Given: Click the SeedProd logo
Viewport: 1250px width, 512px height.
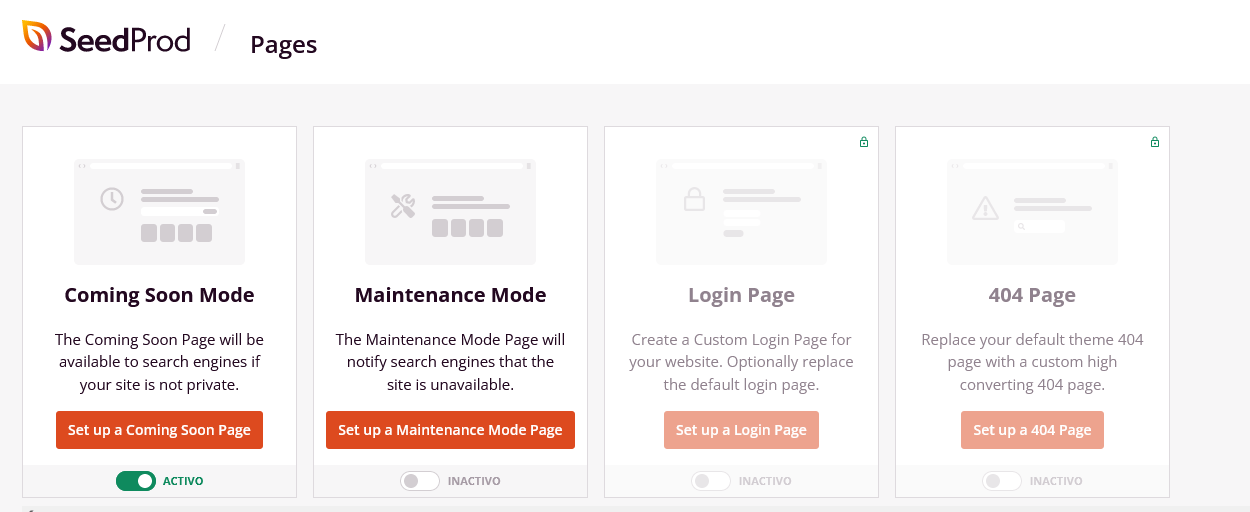Looking at the screenshot, I should coord(106,39).
